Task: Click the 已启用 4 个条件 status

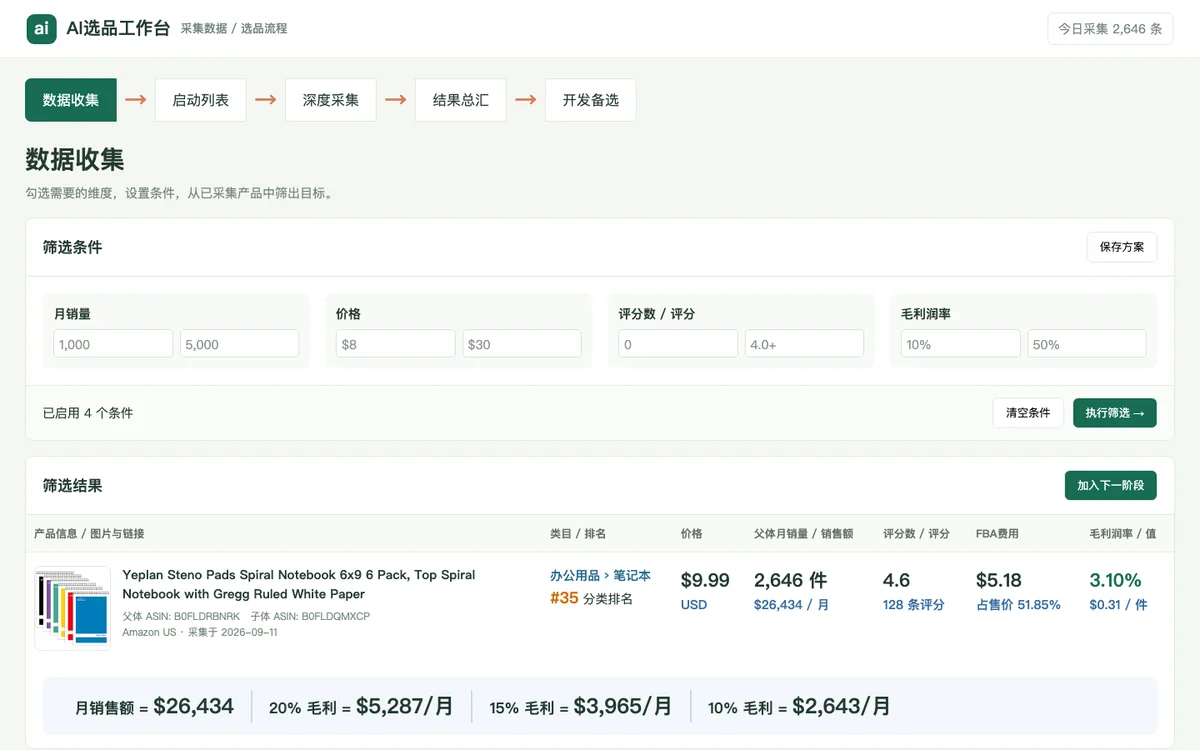Action: coord(88,413)
